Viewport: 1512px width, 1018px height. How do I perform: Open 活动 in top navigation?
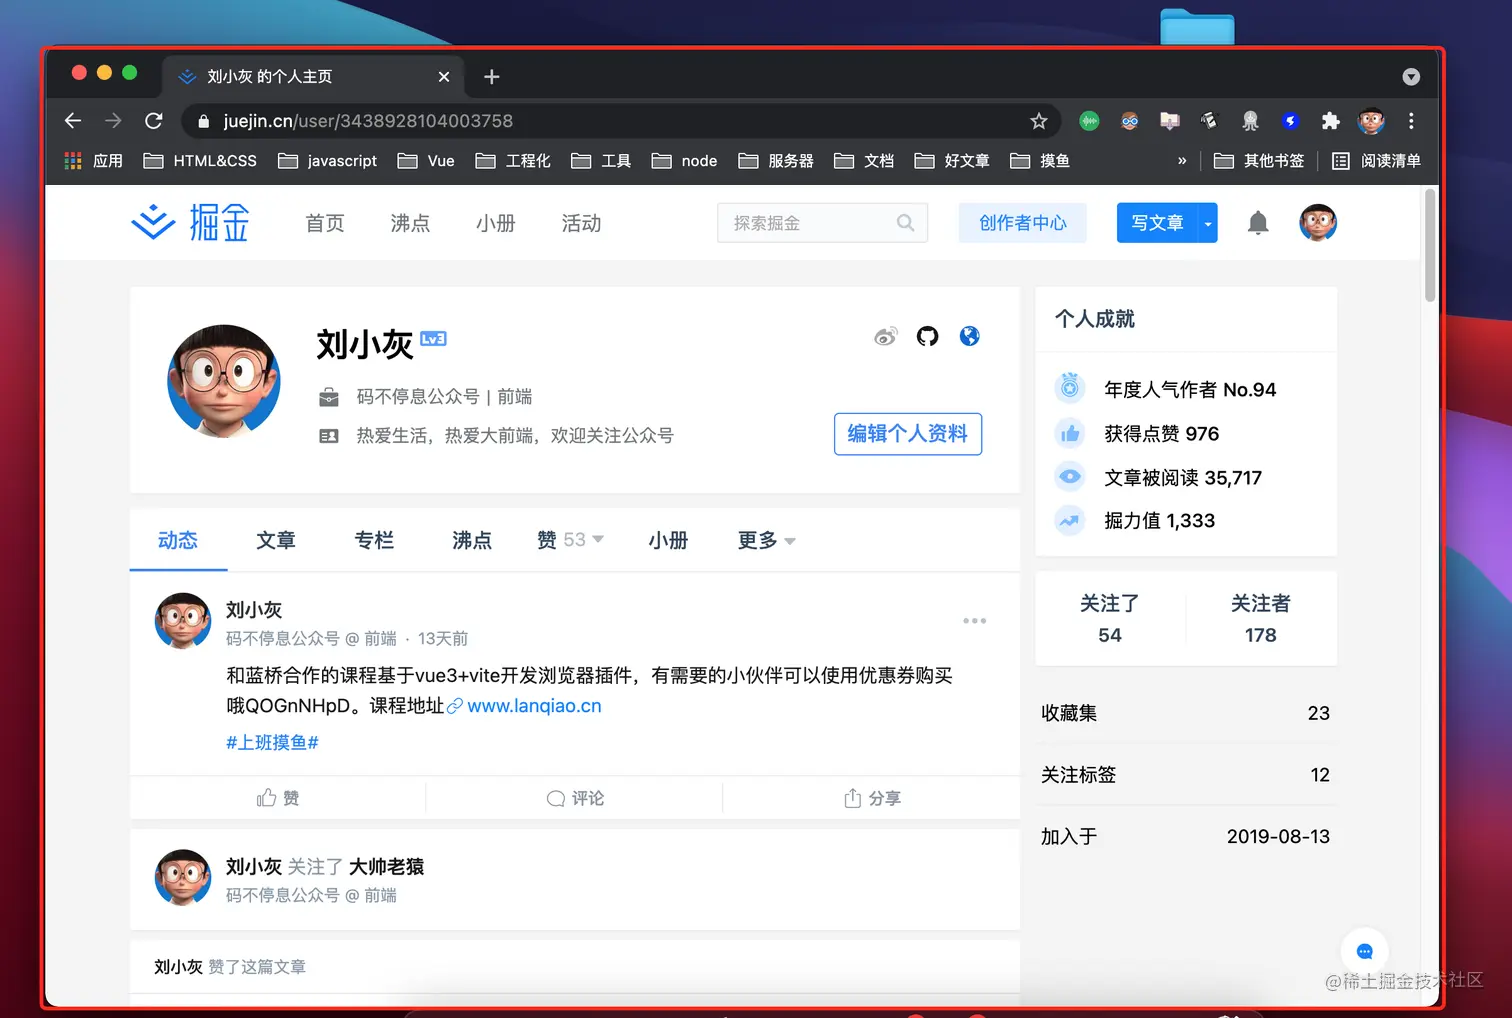[581, 223]
